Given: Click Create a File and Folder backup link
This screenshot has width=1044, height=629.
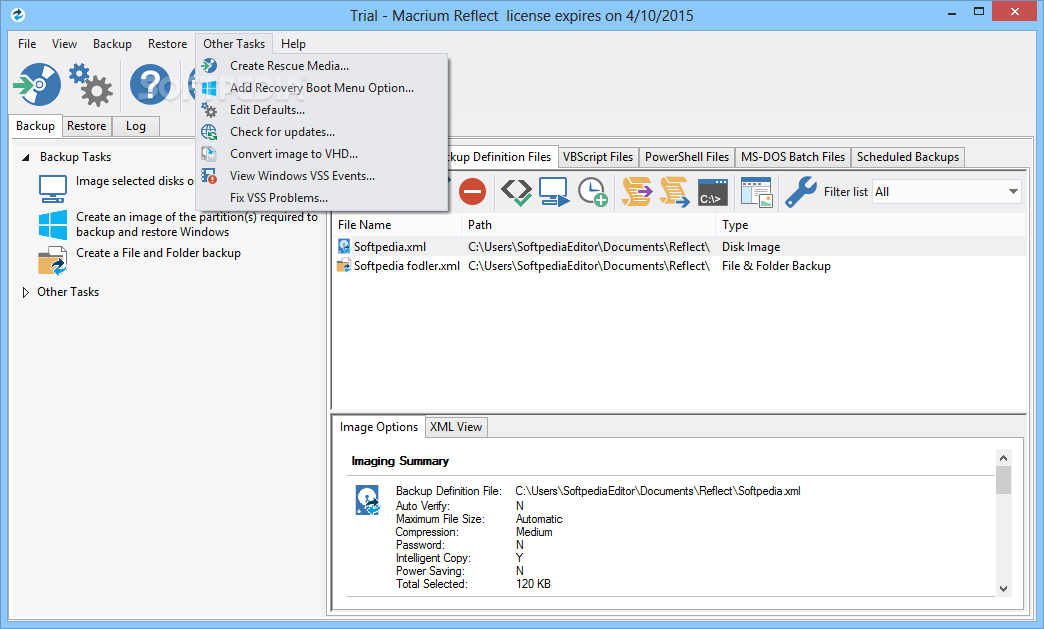Looking at the screenshot, I should pyautogui.click(x=158, y=253).
